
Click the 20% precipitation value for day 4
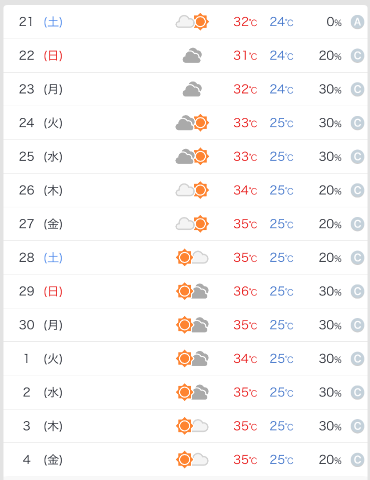point(330,460)
